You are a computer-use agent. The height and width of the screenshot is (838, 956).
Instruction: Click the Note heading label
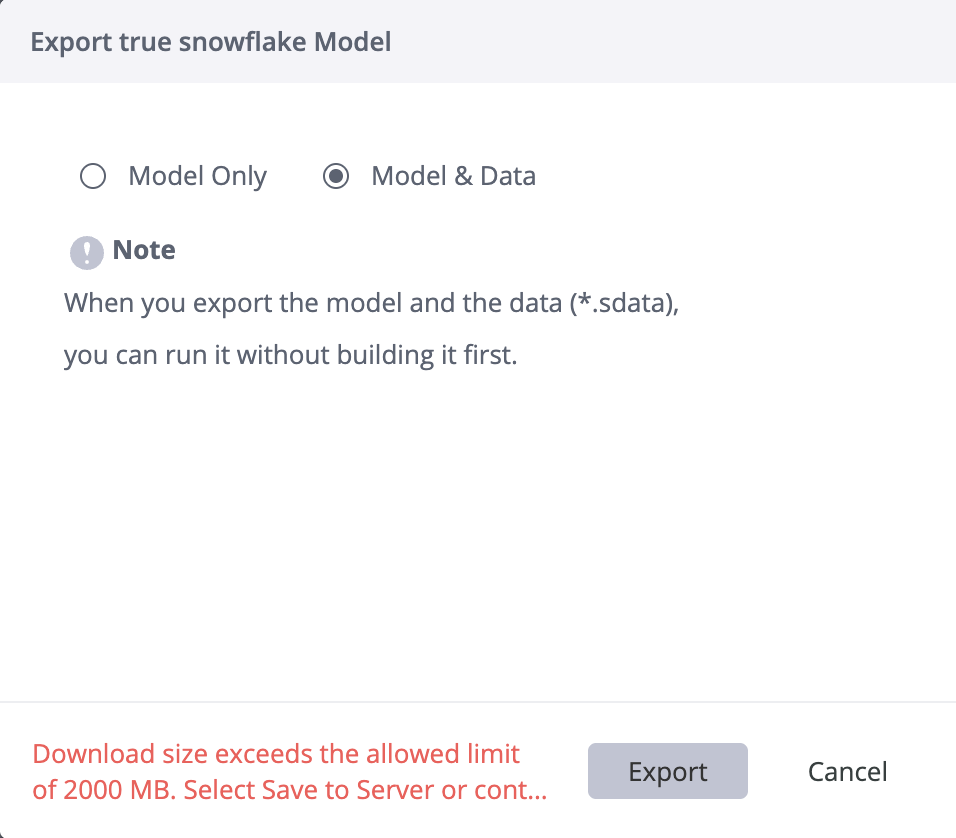[144, 250]
